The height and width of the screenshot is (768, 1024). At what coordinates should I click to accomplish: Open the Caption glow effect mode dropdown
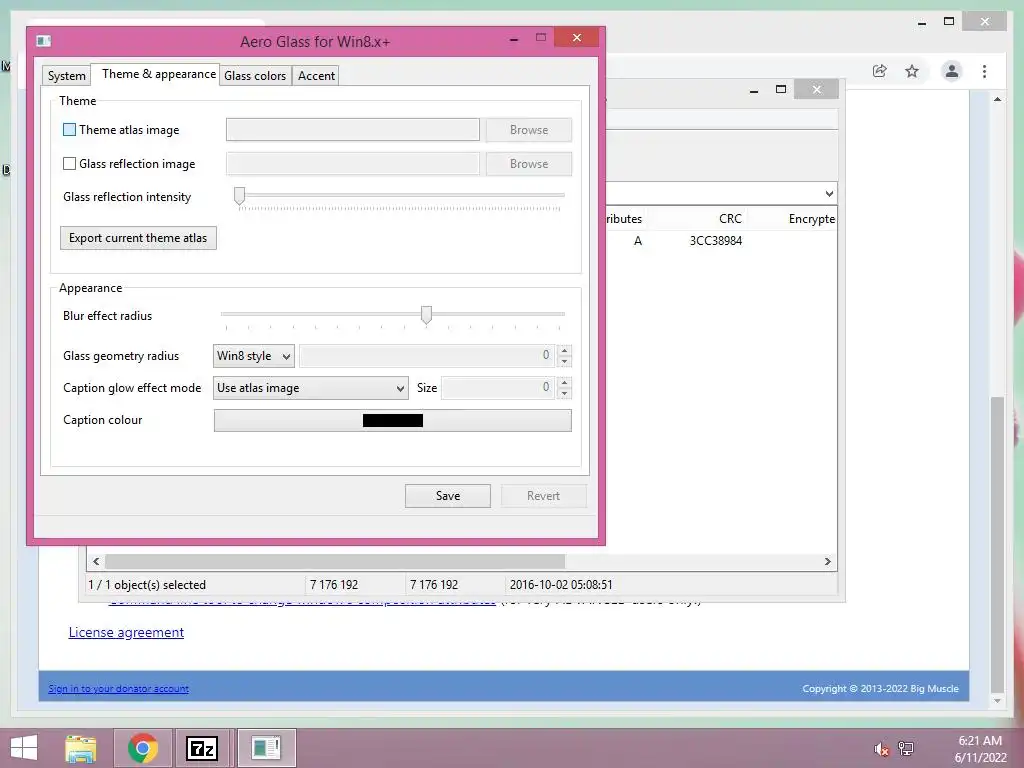pos(311,388)
